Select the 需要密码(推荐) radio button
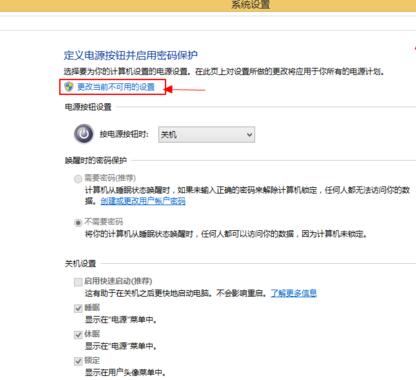The height and width of the screenshot is (380, 416). [78, 179]
